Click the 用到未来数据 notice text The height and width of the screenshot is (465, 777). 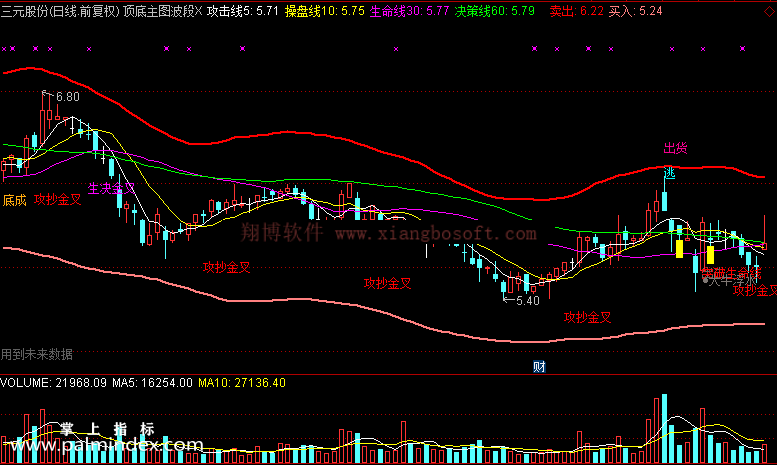(x=37, y=354)
